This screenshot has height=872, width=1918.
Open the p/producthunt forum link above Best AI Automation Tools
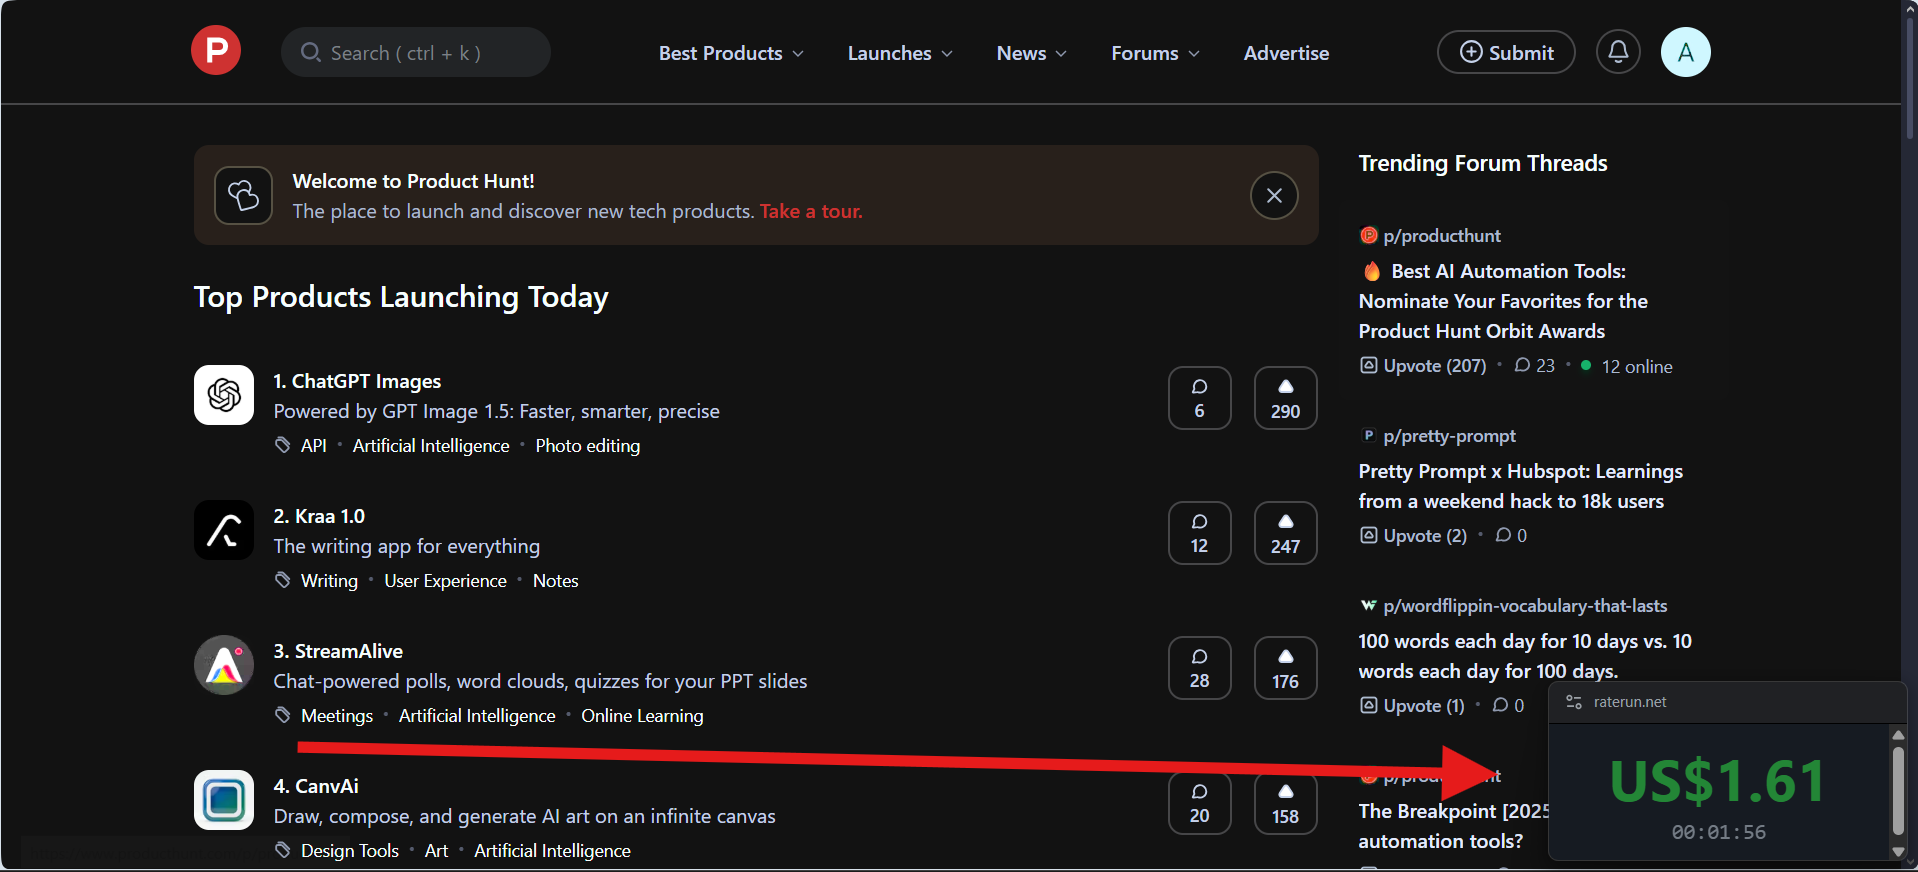coord(1442,236)
